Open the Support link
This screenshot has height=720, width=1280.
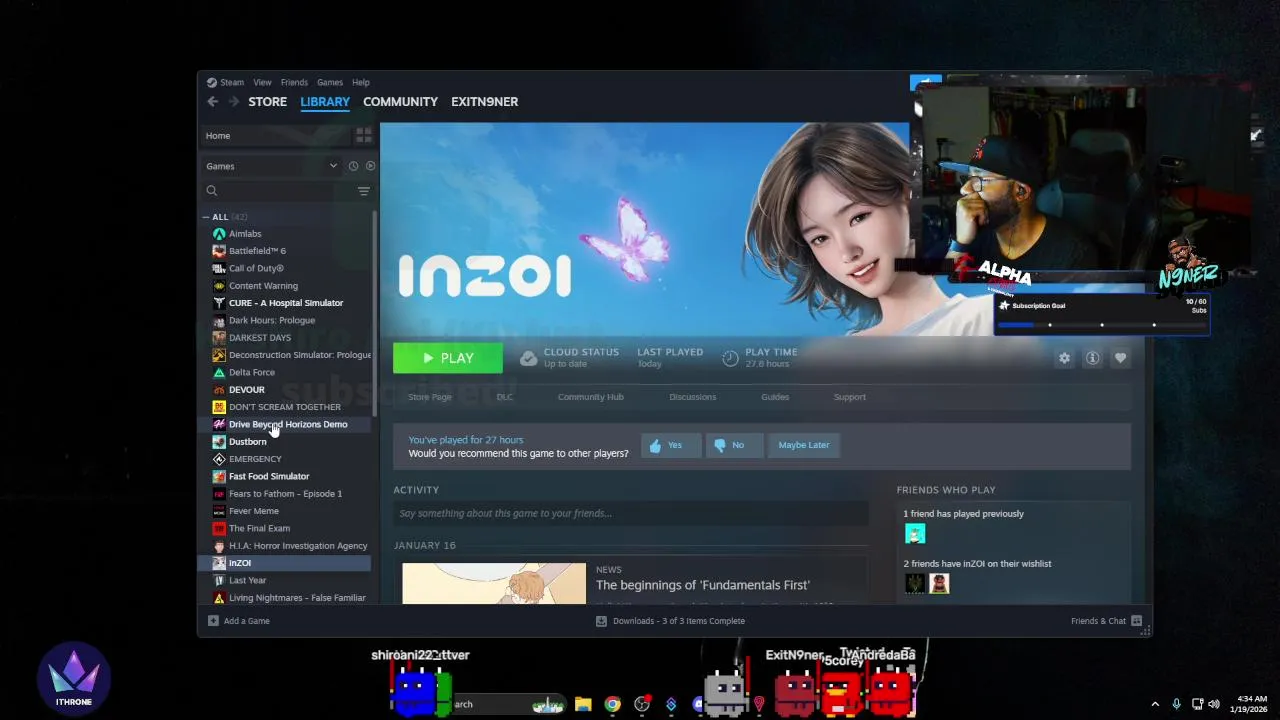[850, 397]
